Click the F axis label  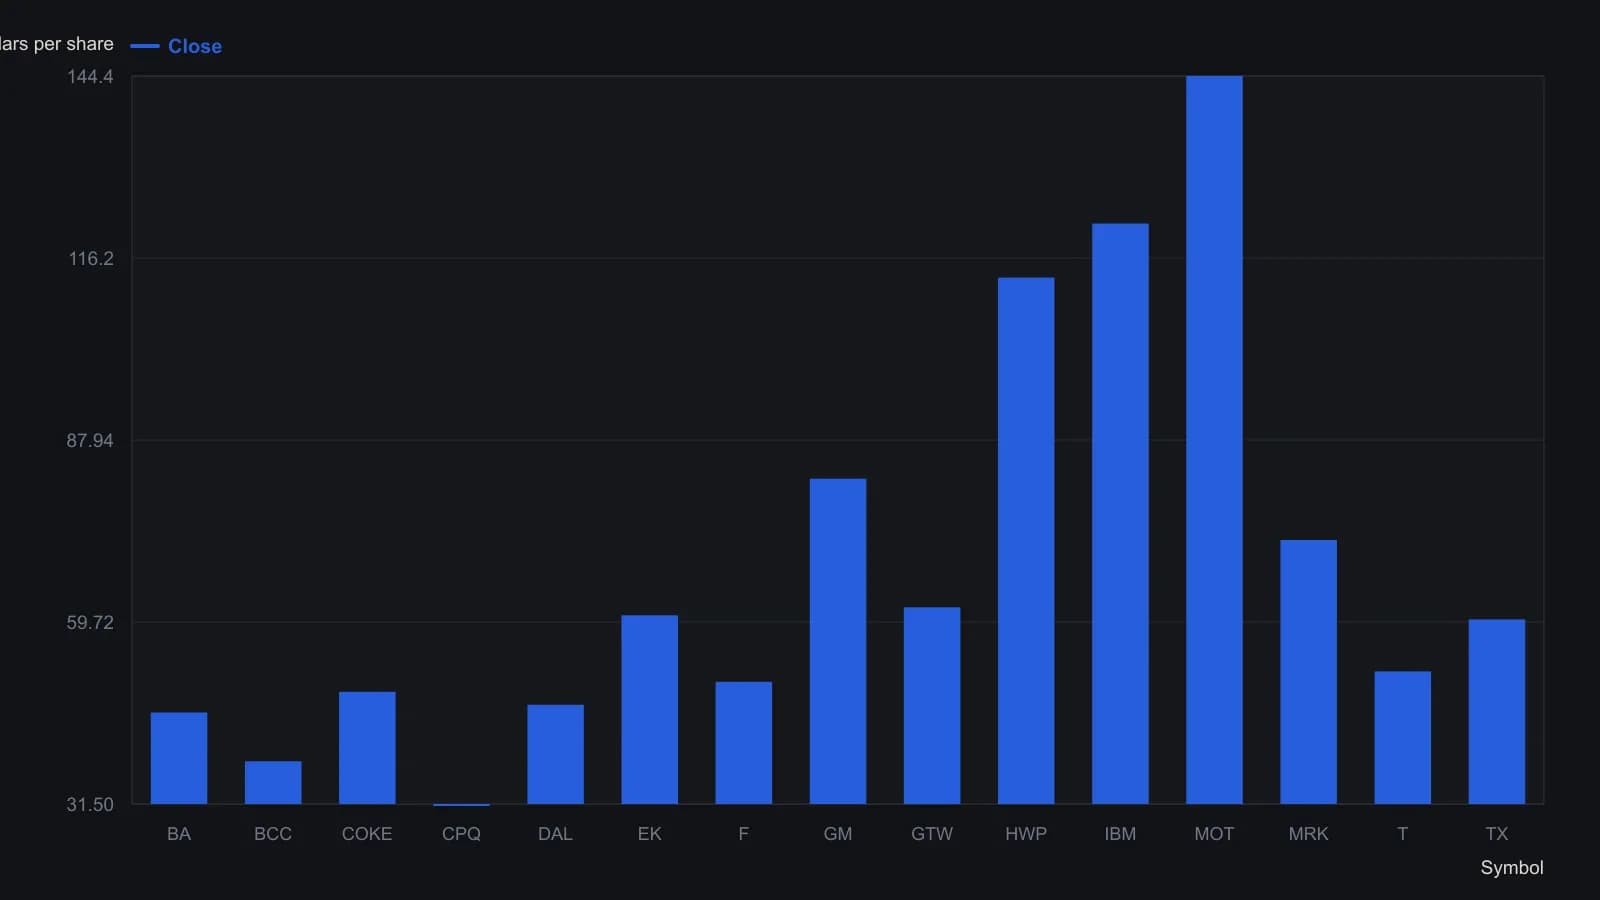click(x=743, y=834)
